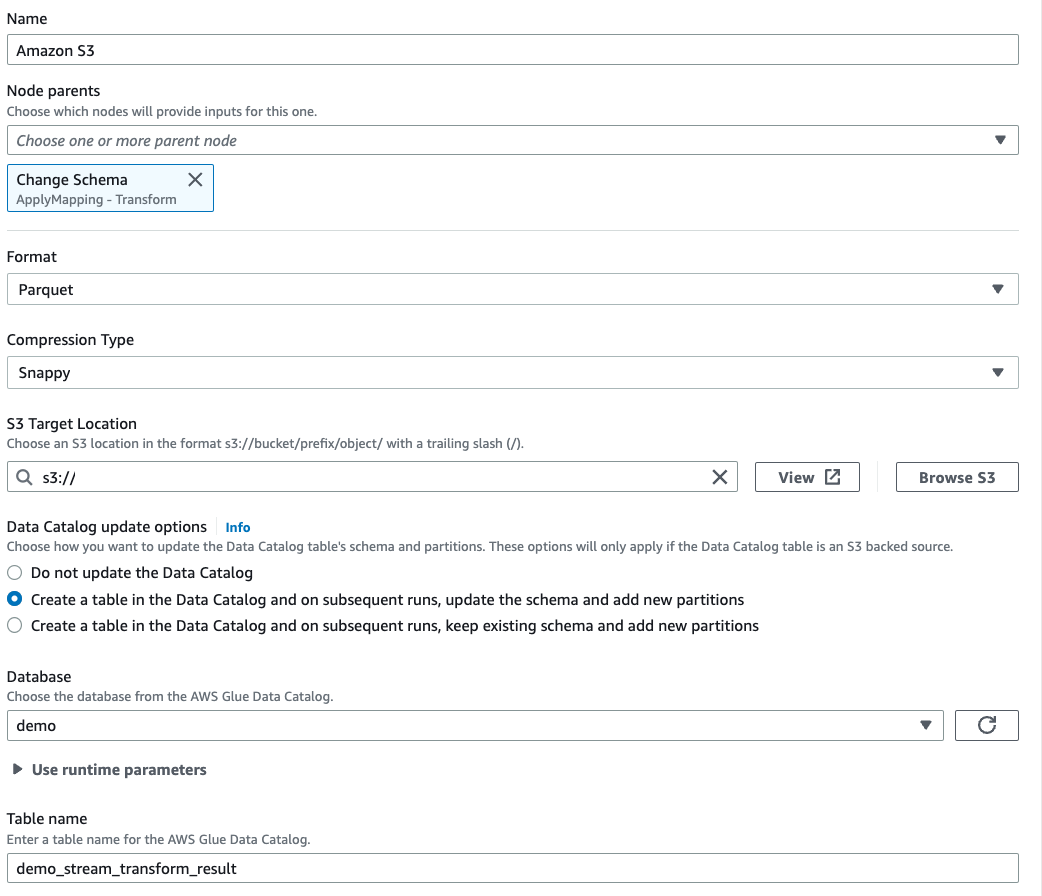Image resolution: width=1042 pixels, height=896 pixels.
Task: Click inside the S3 Target Location text box
Action: tap(370, 478)
